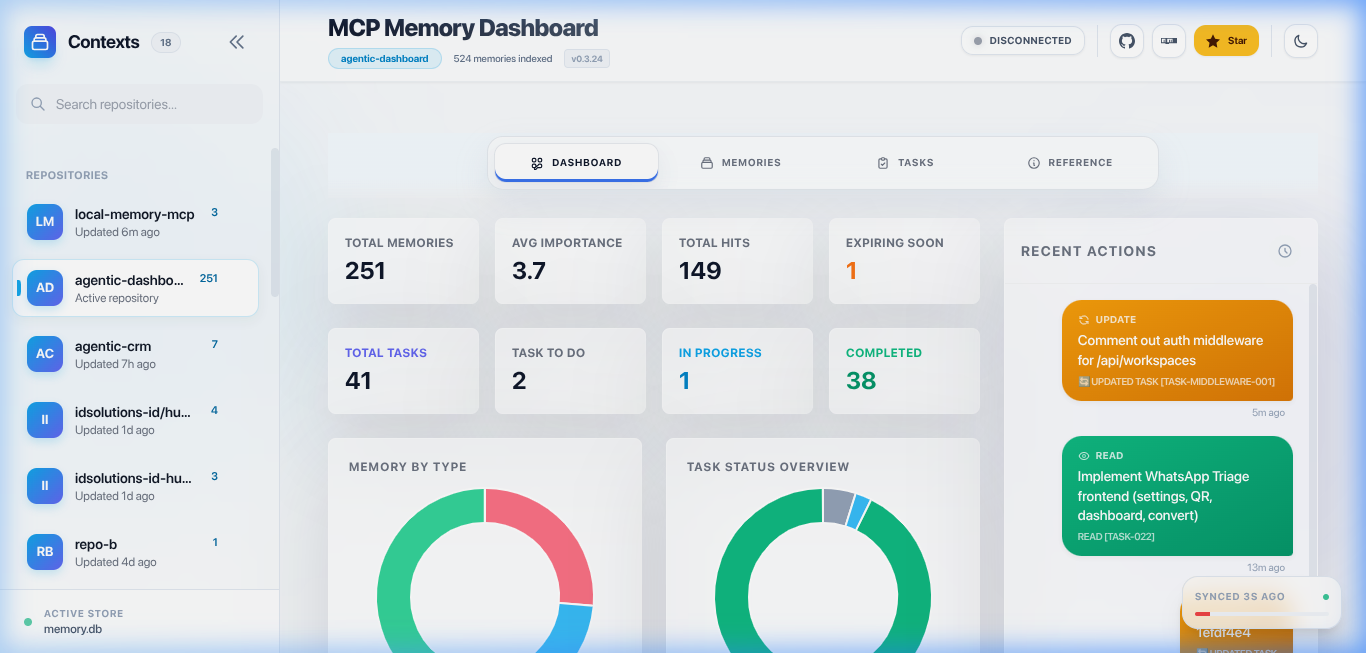
Task: Open the EXPIRING SOON card
Action: (x=904, y=261)
